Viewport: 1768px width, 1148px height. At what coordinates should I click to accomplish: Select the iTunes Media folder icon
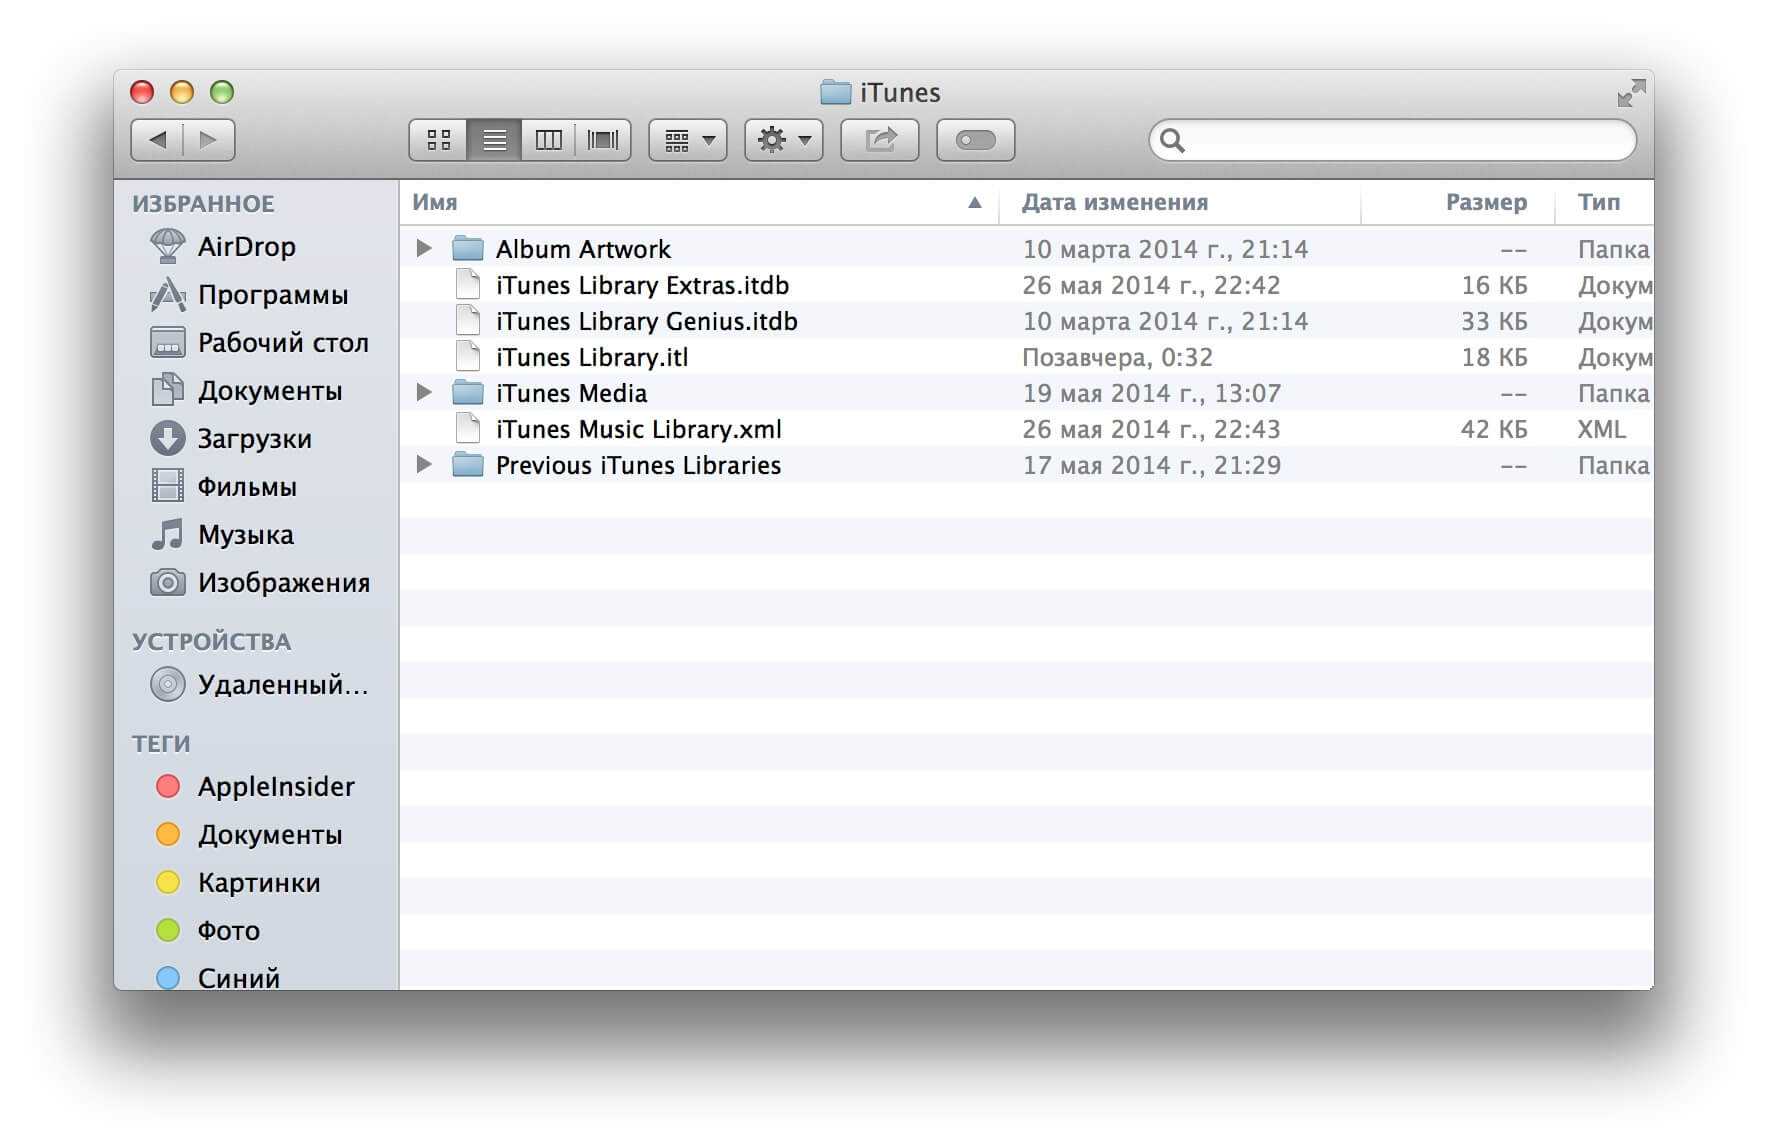pos(467,392)
